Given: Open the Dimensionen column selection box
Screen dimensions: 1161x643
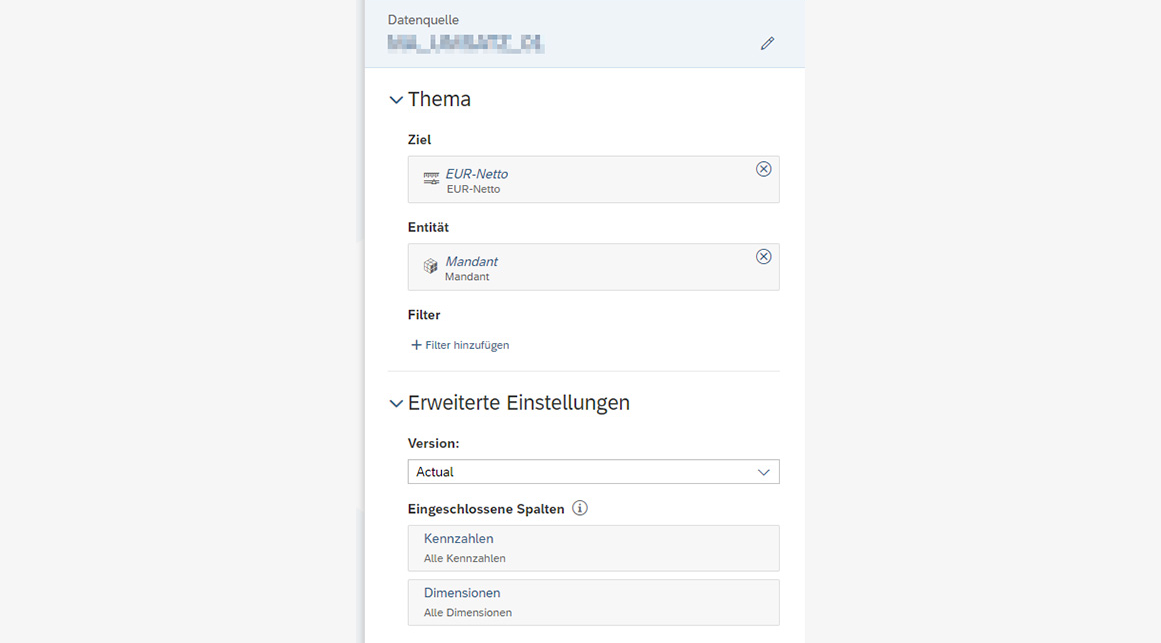Looking at the screenshot, I should [593, 602].
